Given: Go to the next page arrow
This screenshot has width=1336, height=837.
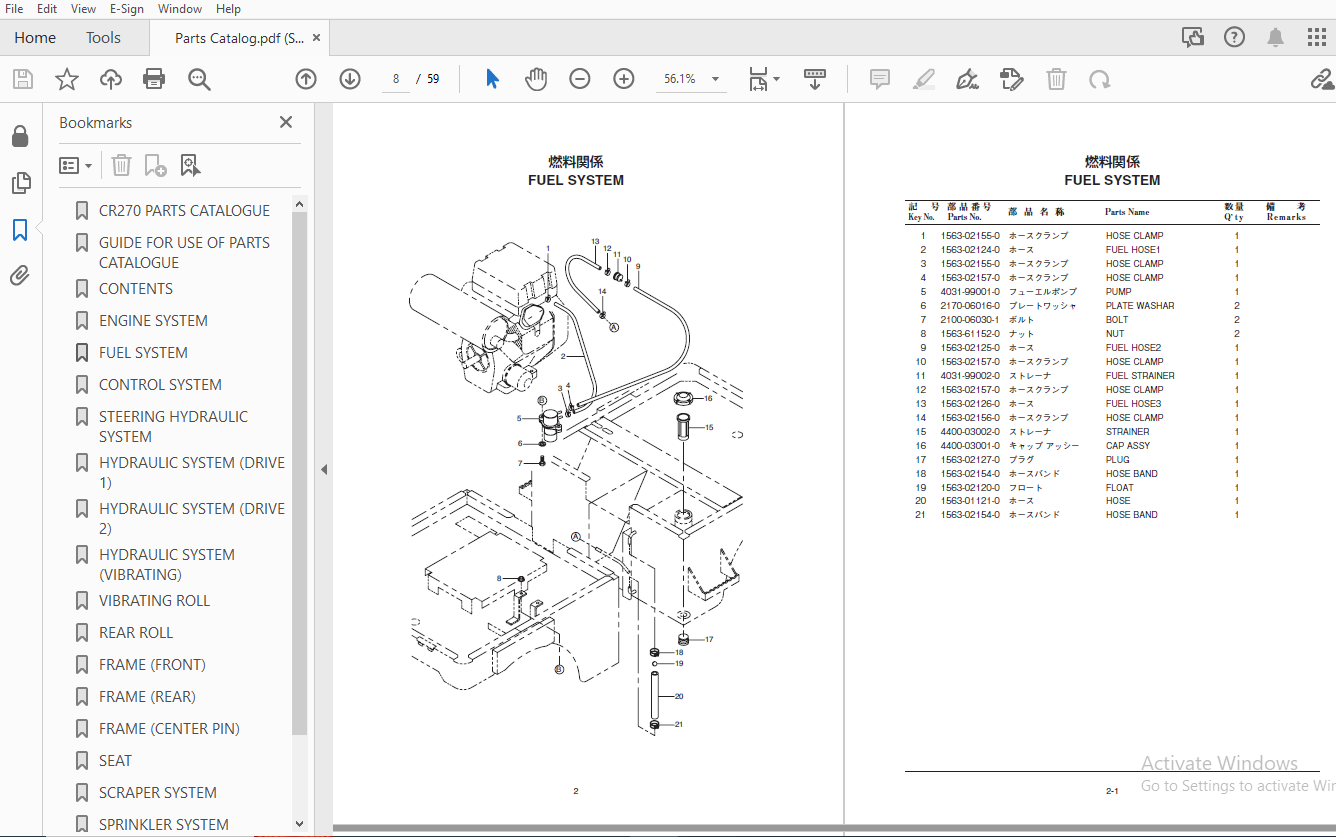Looking at the screenshot, I should pos(350,79).
